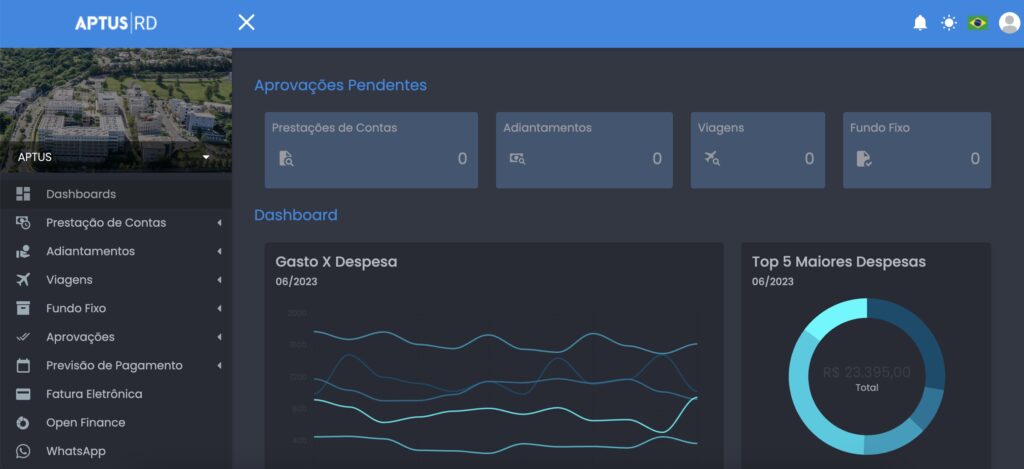This screenshot has height=469, width=1024.
Task: Click the Viagens airplane icon in sidebar
Action: point(23,280)
